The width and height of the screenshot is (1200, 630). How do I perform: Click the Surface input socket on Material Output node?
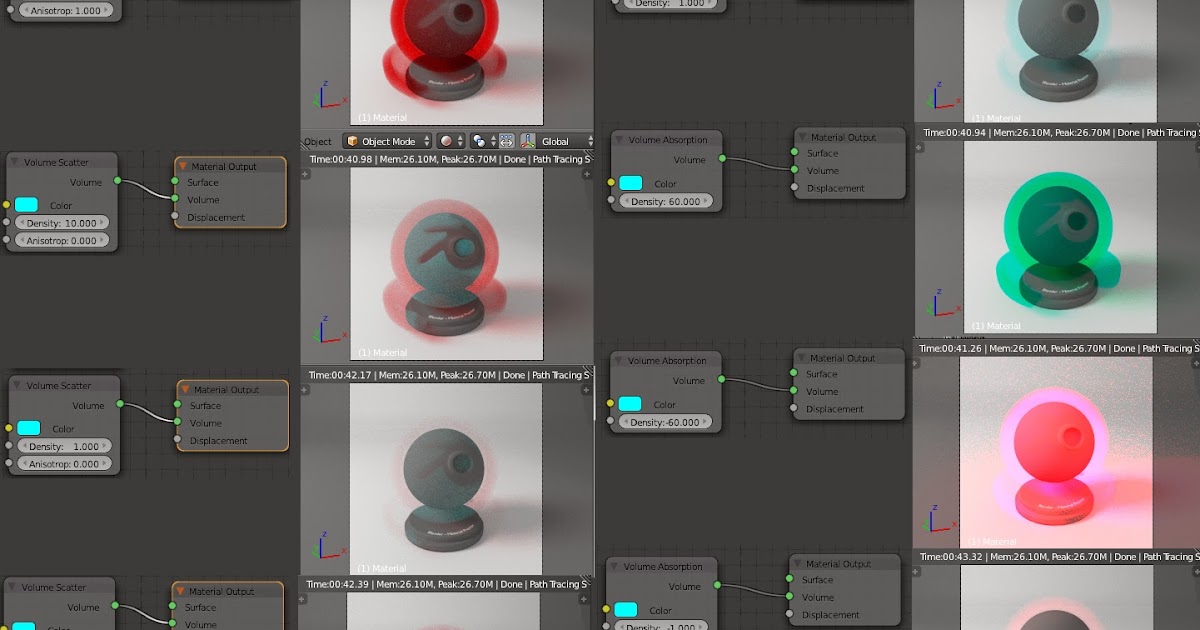coord(175,182)
